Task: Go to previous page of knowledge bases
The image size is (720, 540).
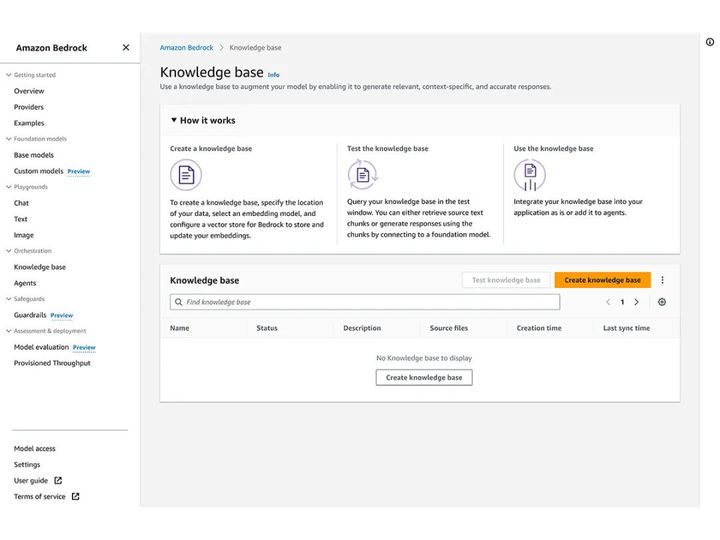Action: 608,302
